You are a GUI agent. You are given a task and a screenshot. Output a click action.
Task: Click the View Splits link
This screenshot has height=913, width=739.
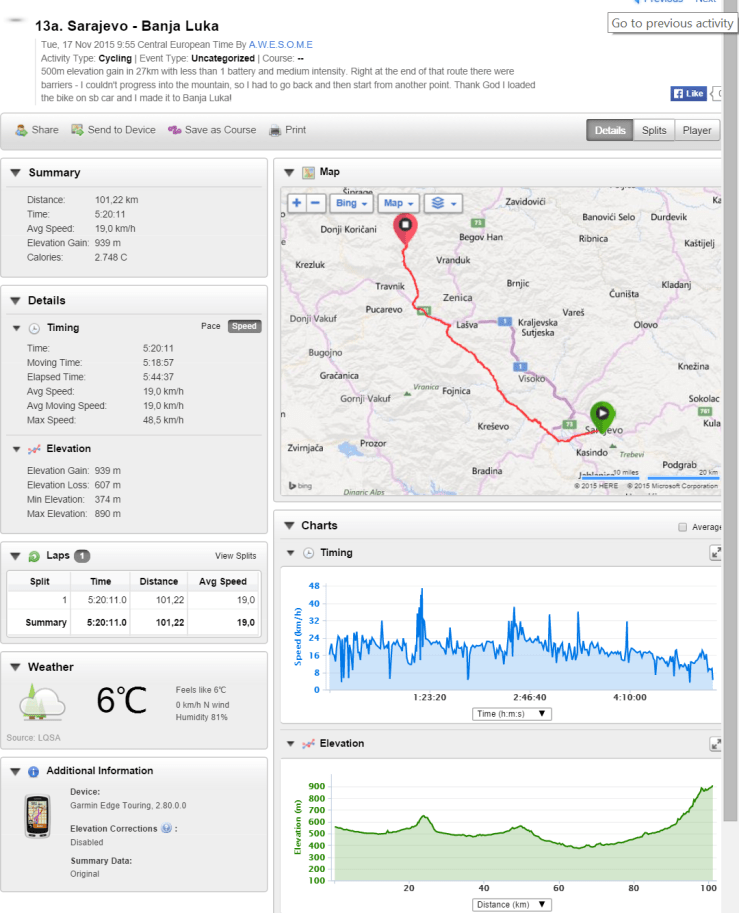coord(235,556)
